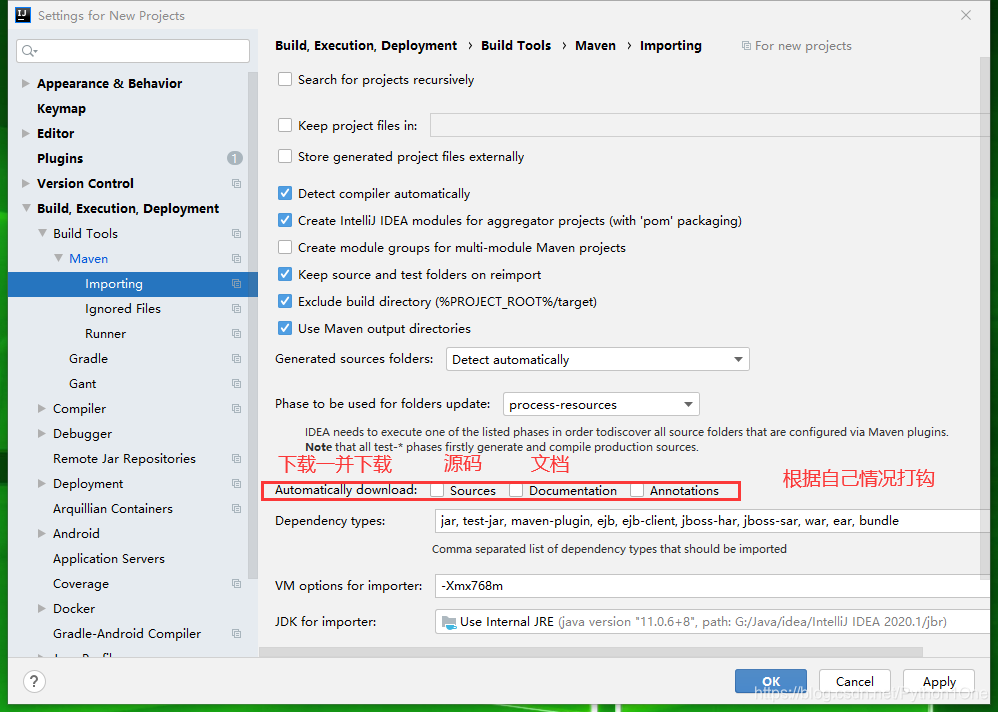998x712 pixels.
Task: Open the 'Phase to be used for folders update' dropdown
Action: (x=601, y=404)
